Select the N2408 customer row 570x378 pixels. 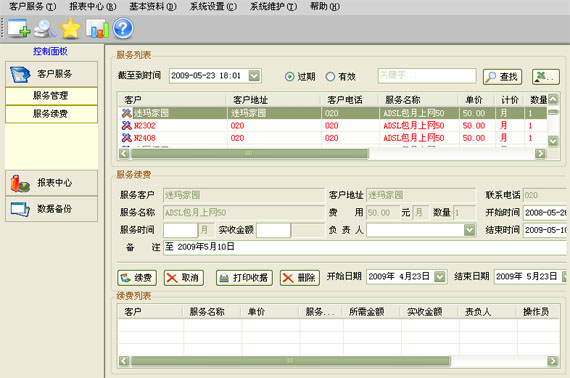click(333, 138)
